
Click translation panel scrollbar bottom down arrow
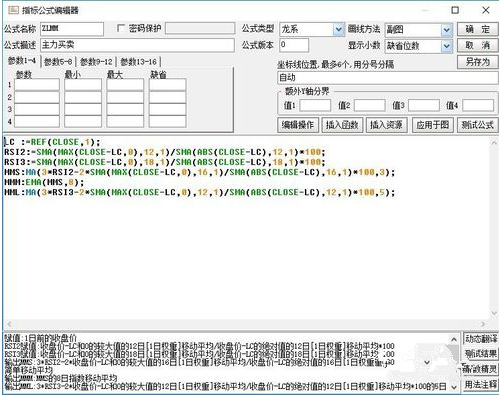click(454, 387)
